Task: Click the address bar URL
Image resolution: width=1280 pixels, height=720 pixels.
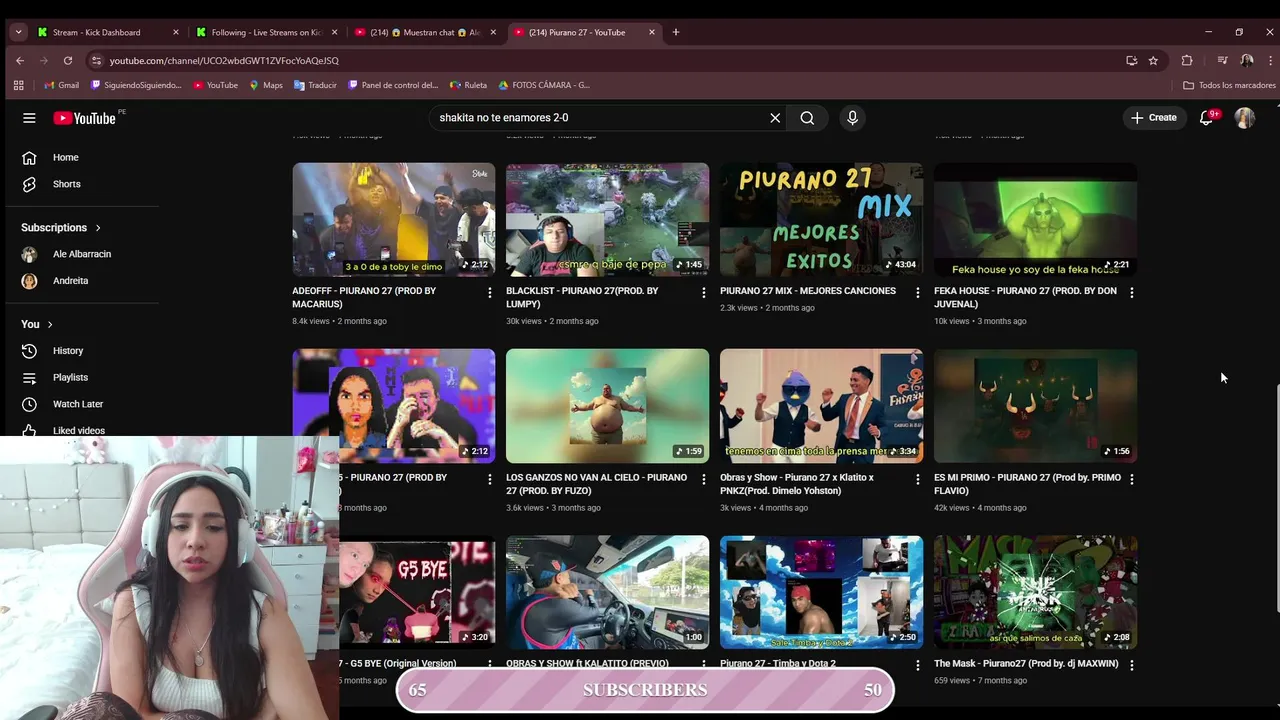Action: [224, 61]
